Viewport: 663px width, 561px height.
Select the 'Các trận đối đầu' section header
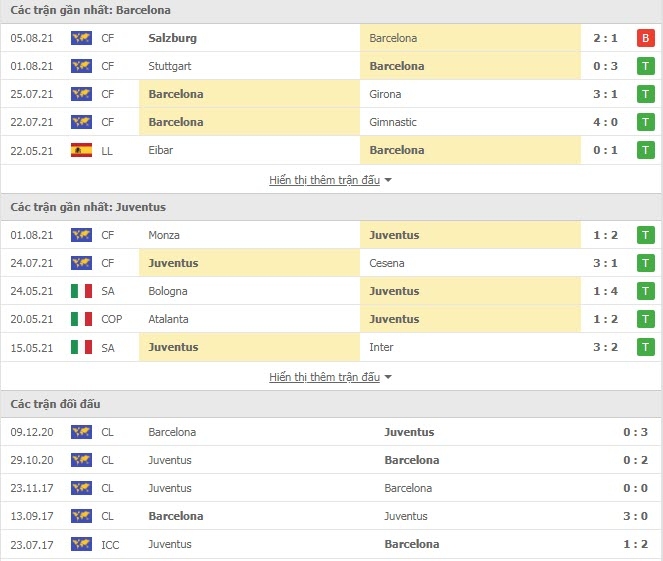tap(55, 404)
